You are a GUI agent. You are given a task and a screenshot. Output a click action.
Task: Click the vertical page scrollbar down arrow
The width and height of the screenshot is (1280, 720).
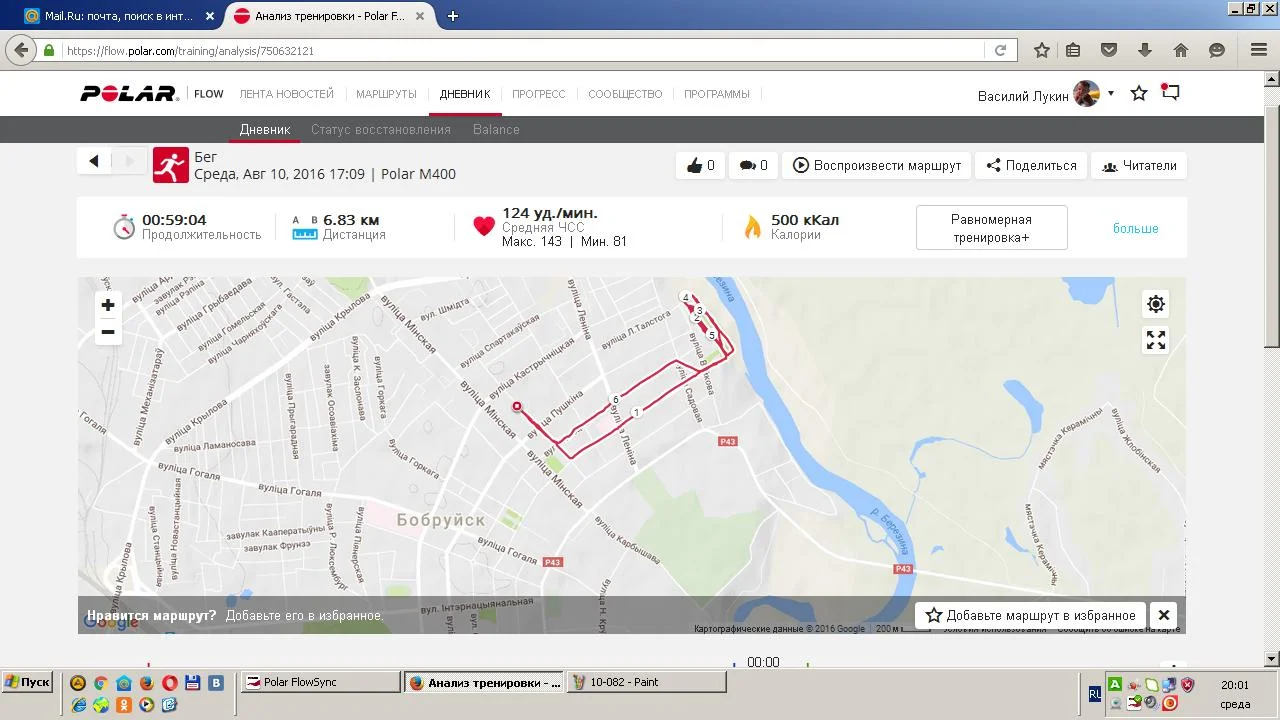click(1272, 659)
